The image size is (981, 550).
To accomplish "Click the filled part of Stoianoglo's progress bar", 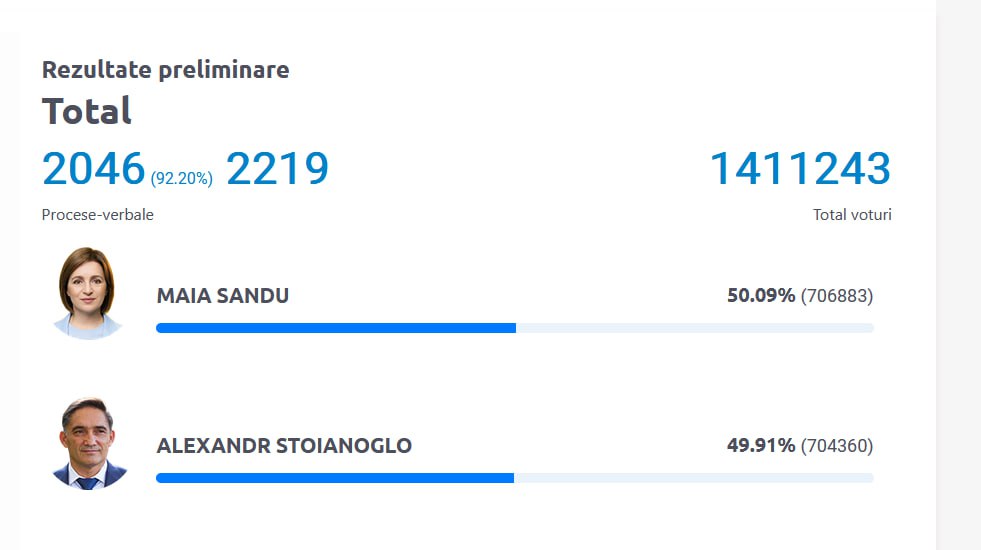I will pos(334,478).
